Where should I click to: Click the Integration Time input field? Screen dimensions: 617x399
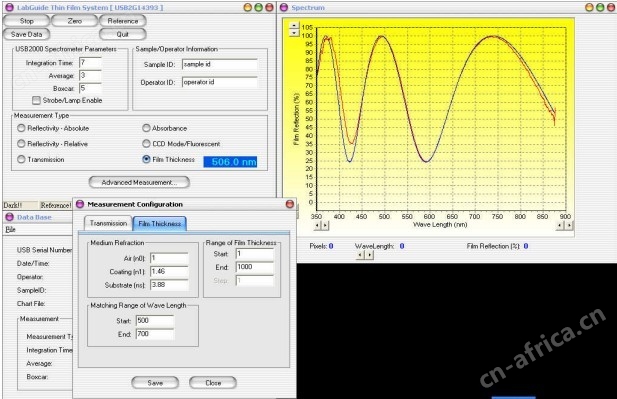pyautogui.click(x=91, y=63)
